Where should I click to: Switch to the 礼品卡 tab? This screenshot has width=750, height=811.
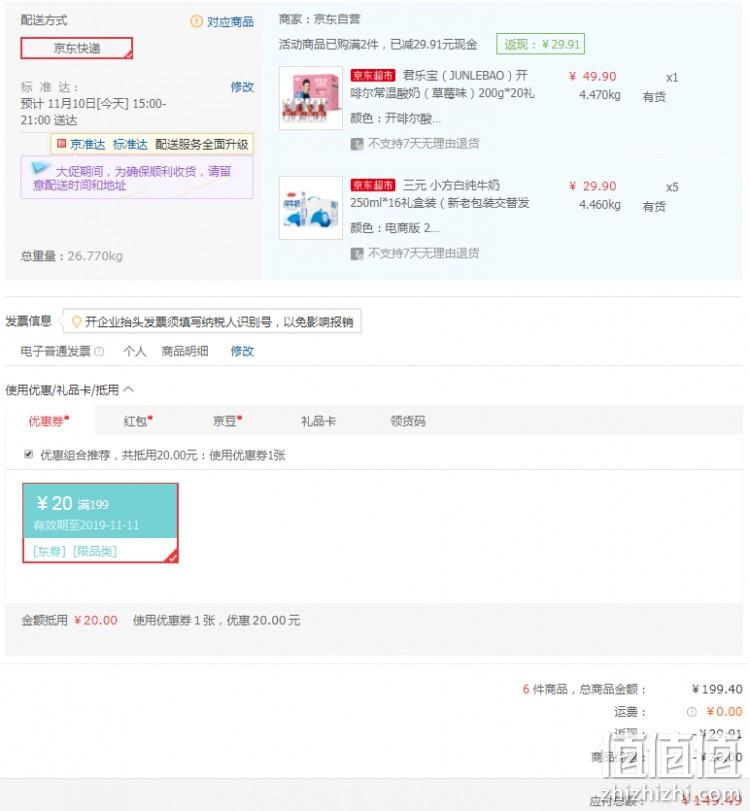319,421
